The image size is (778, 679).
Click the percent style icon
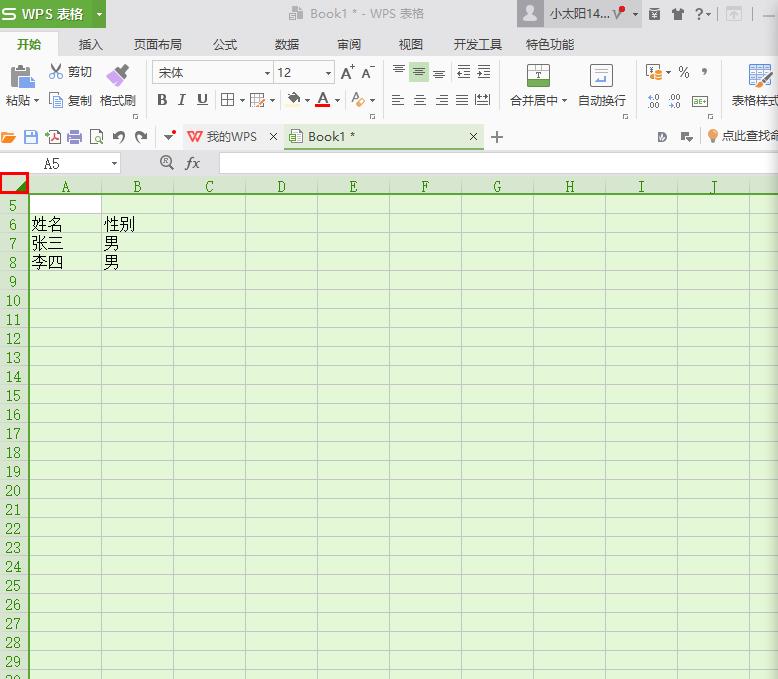pos(684,72)
